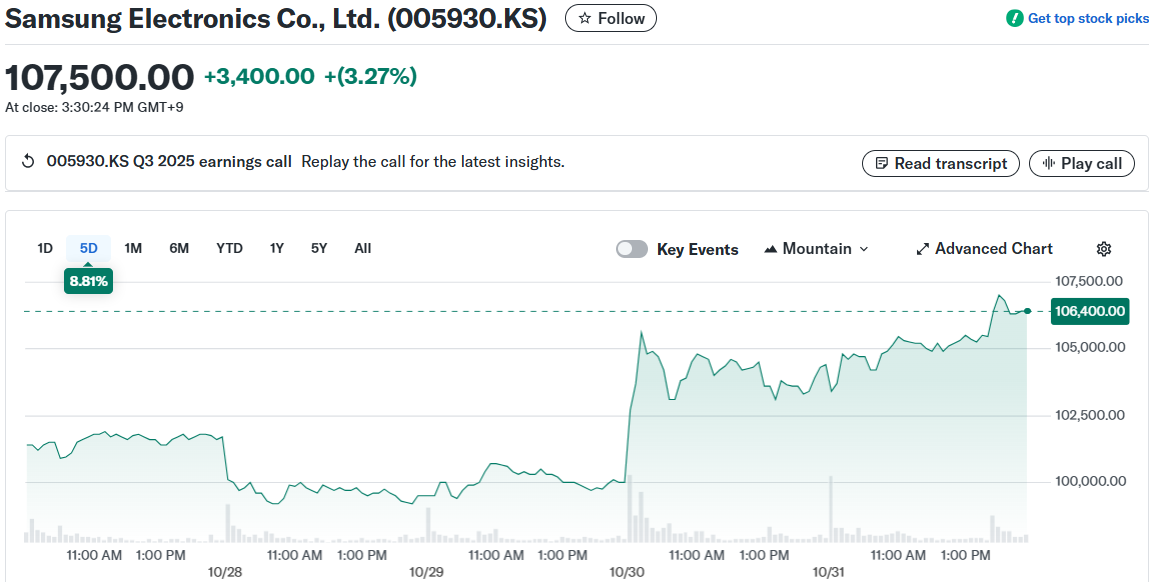Toggle the Key Events switch

point(632,249)
